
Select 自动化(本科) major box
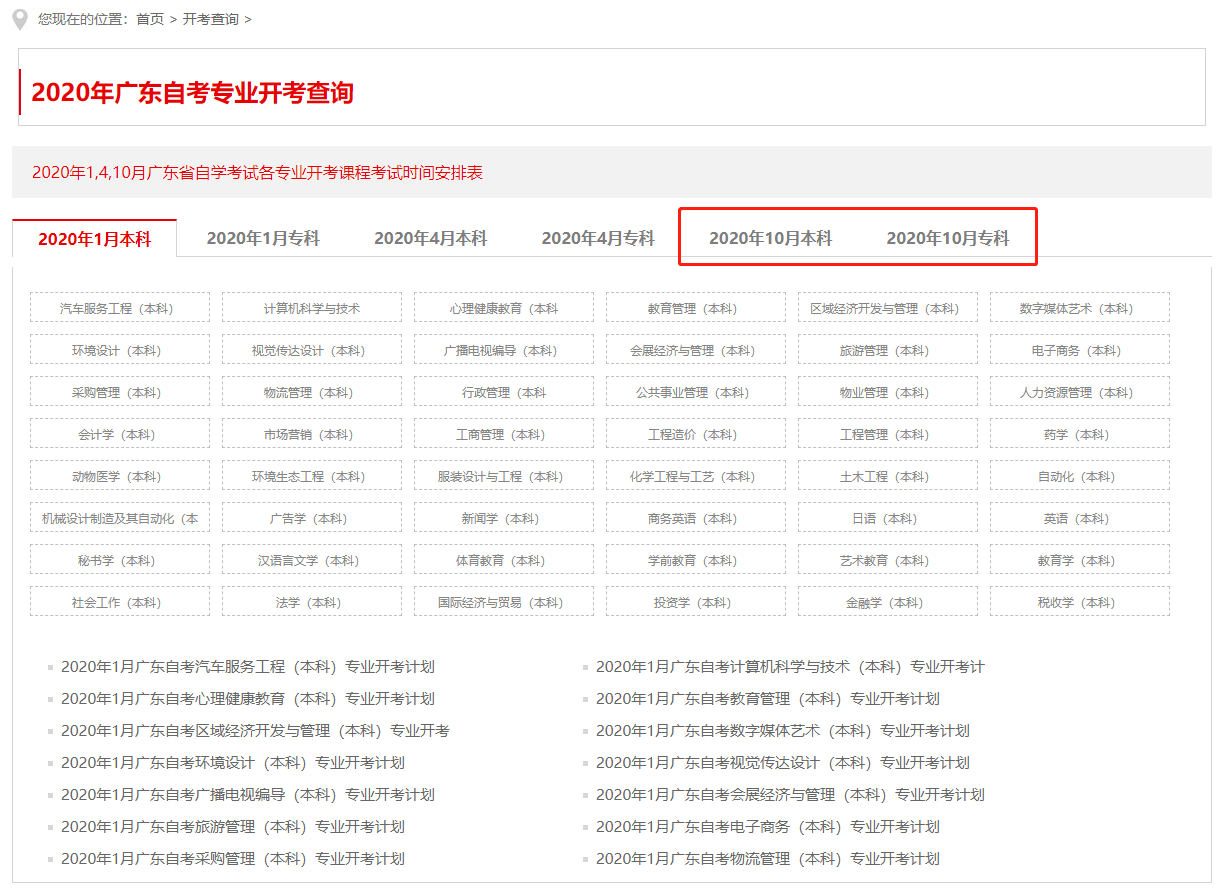click(x=1080, y=476)
